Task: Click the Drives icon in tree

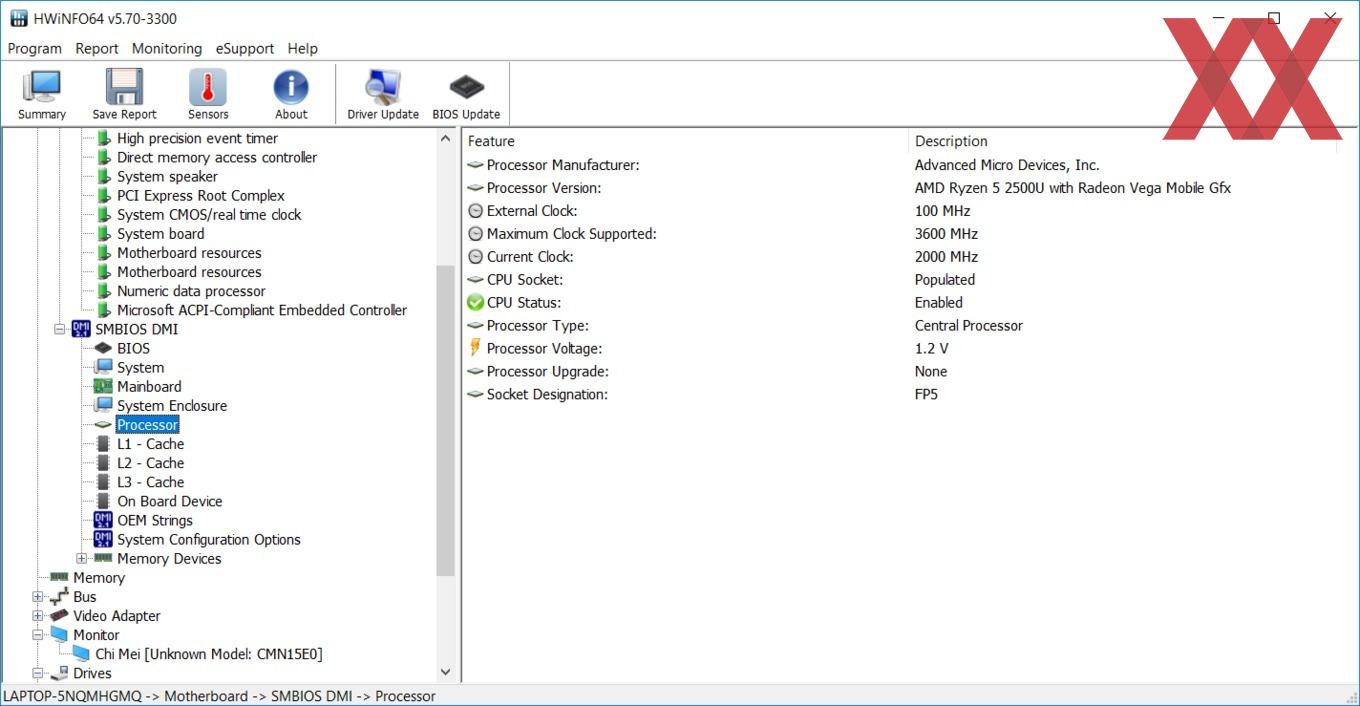Action: click(x=59, y=673)
